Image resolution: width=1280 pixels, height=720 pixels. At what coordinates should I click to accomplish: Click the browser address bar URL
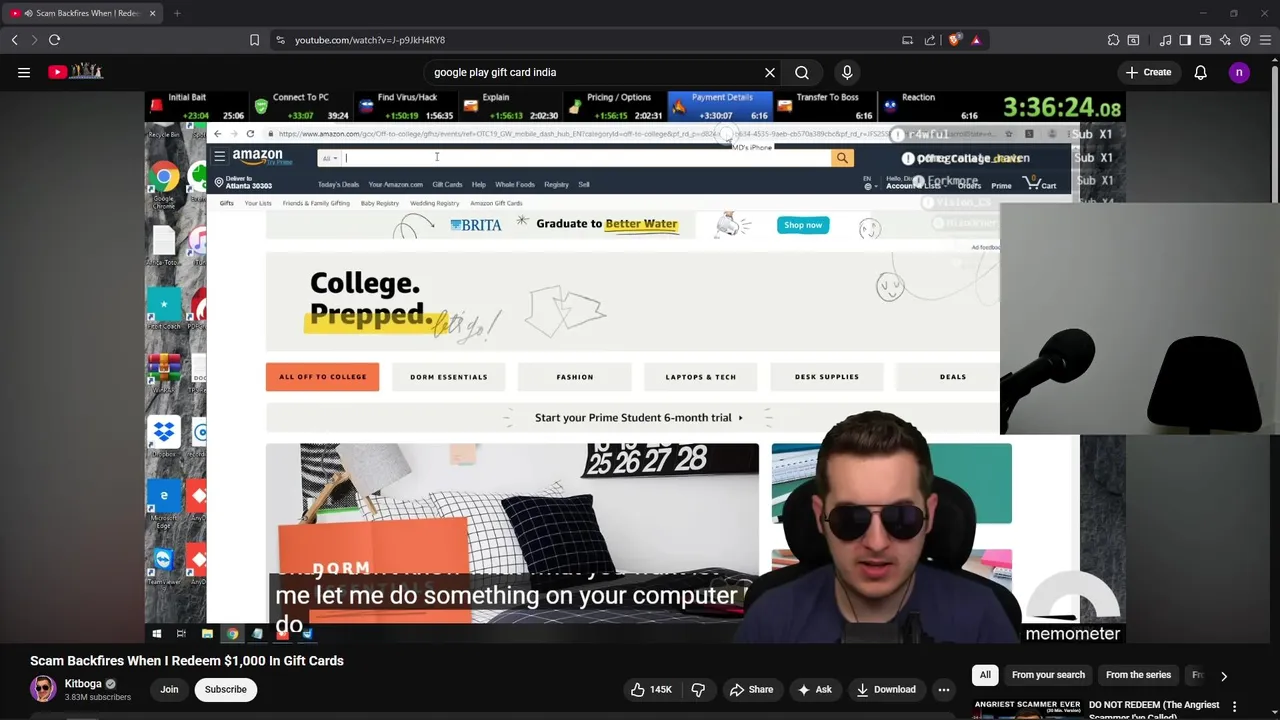(x=370, y=40)
